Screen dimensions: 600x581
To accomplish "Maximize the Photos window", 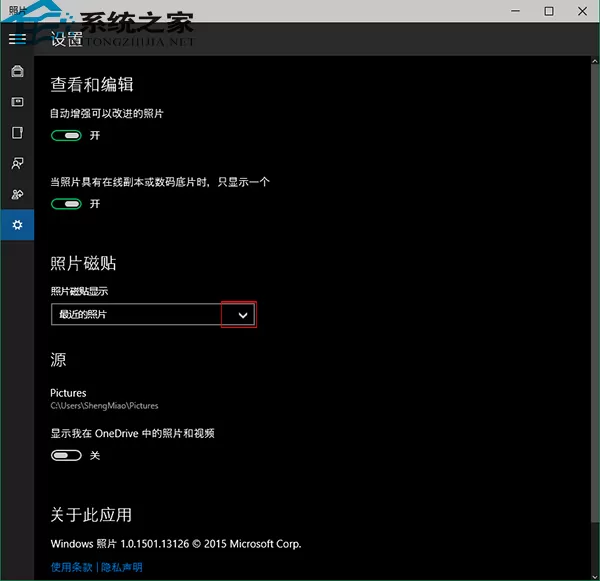I will point(549,11).
